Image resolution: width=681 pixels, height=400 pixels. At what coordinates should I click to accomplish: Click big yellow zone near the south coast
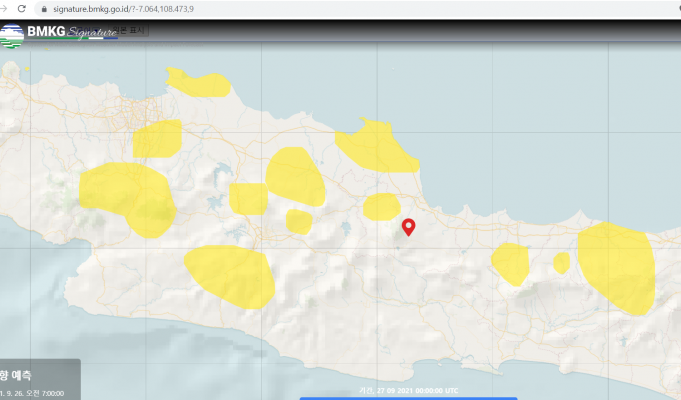pyautogui.click(x=230, y=275)
